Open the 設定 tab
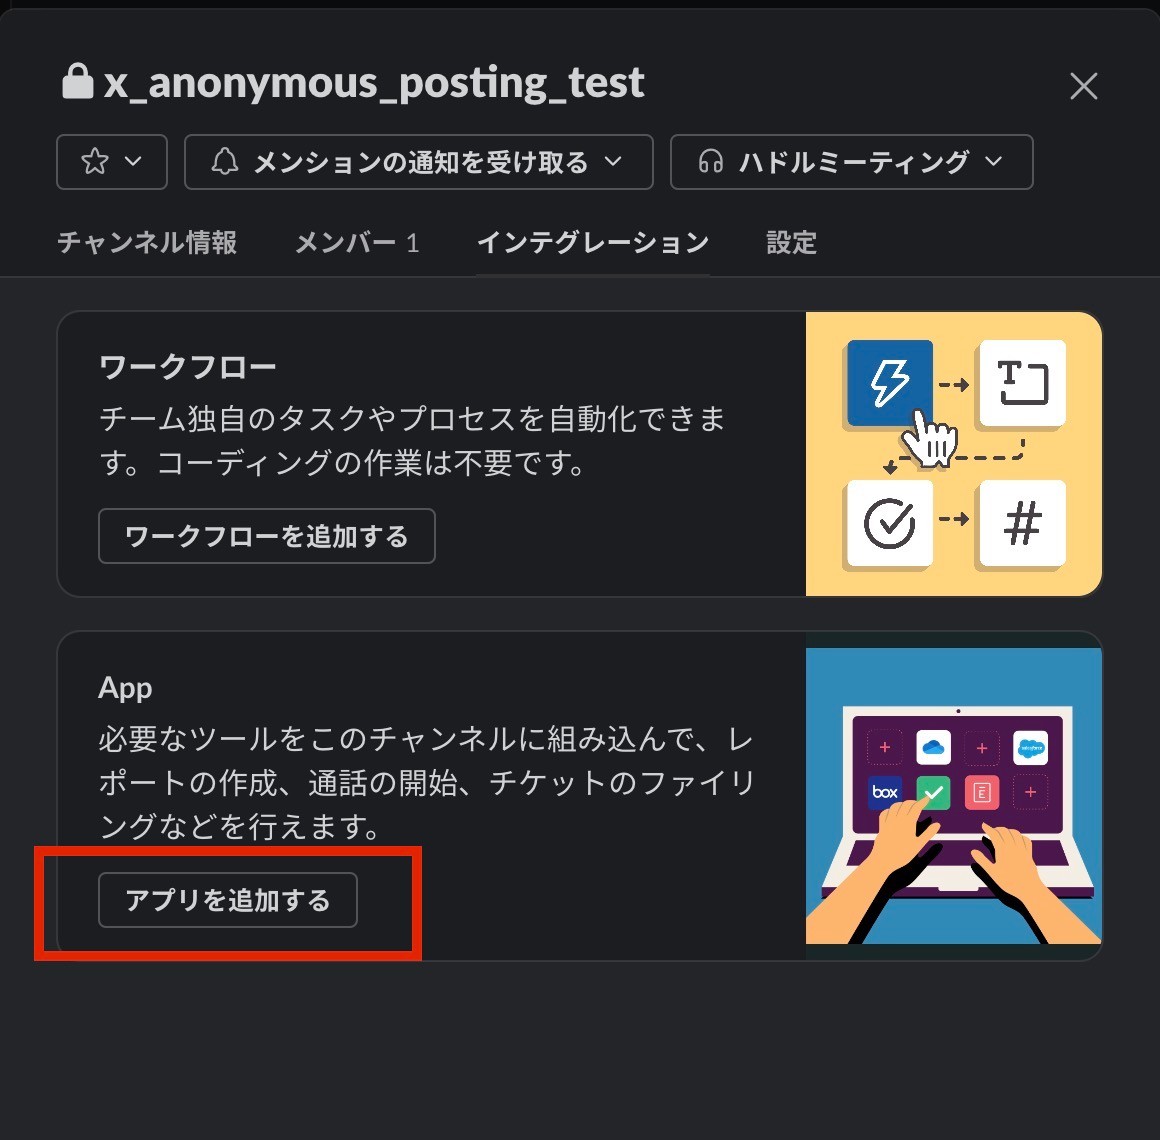The width and height of the screenshot is (1160, 1140). 791,243
